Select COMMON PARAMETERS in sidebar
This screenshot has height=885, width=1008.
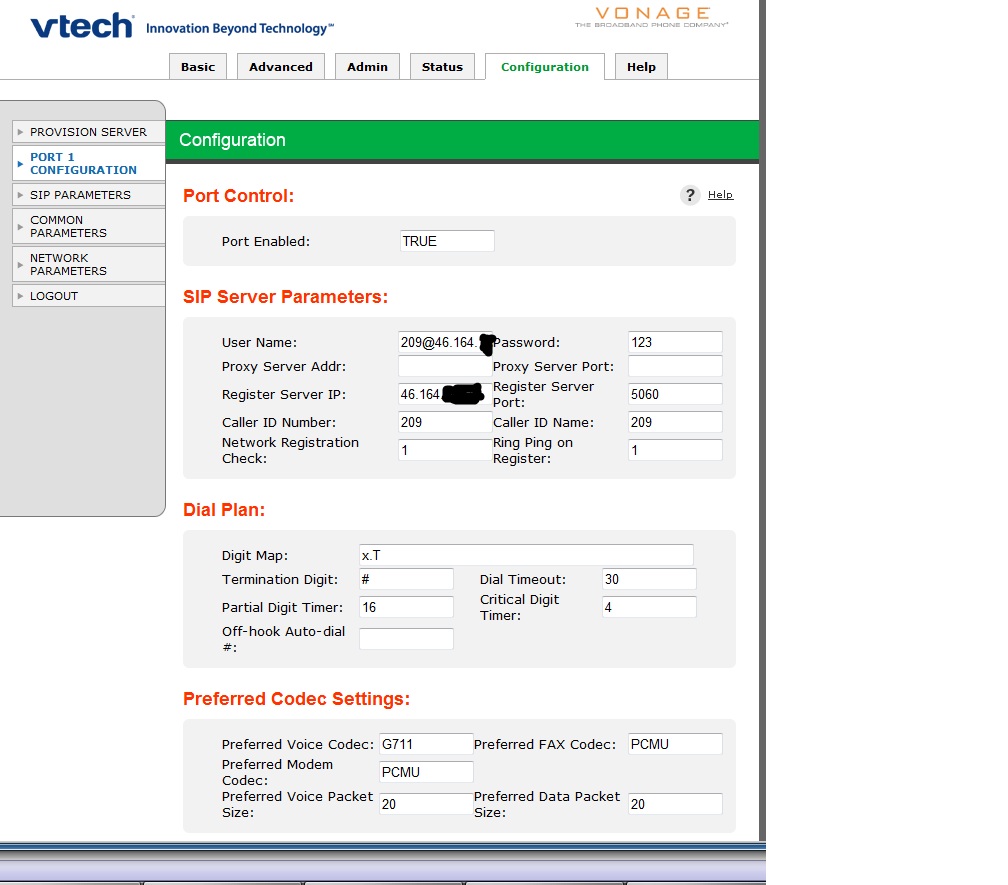point(68,226)
